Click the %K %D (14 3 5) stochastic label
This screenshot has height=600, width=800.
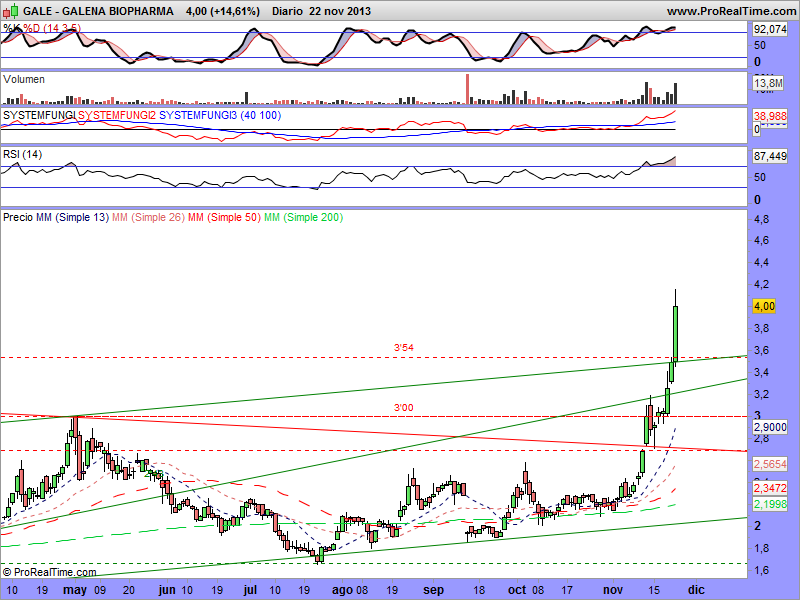[42, 28]
